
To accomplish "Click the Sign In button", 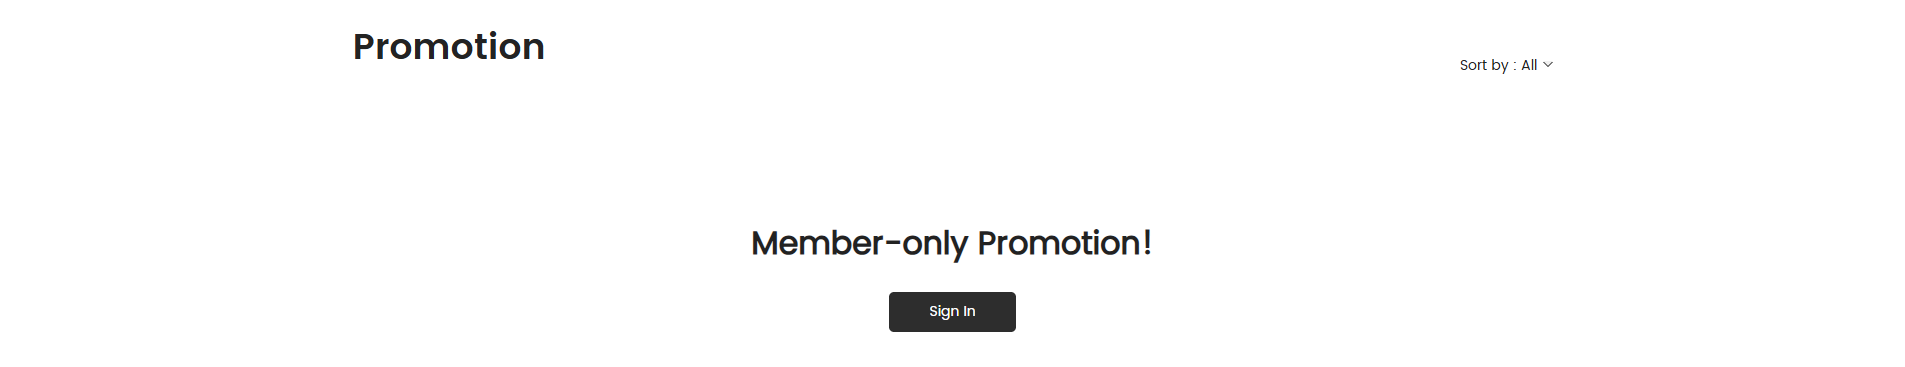I will click(x=952, y=312).
